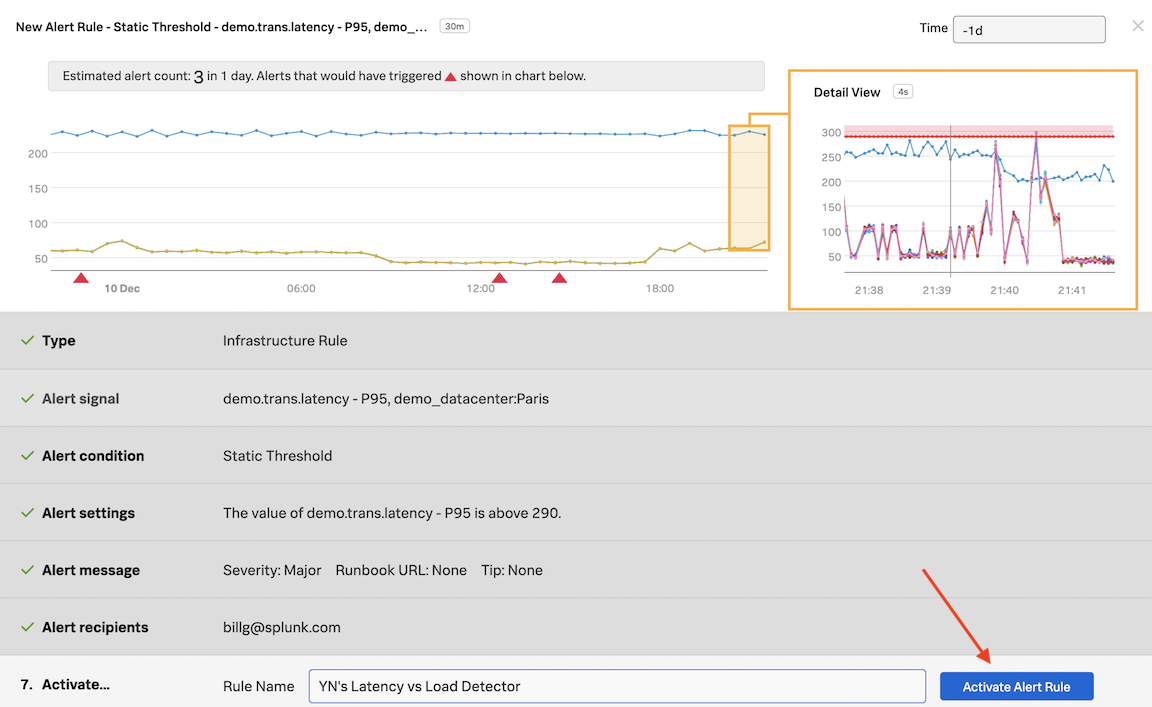Click the rightmost alert triangle before 18:00
The width and height of the screenshot is (1152, 707).
tap(559, 278)
